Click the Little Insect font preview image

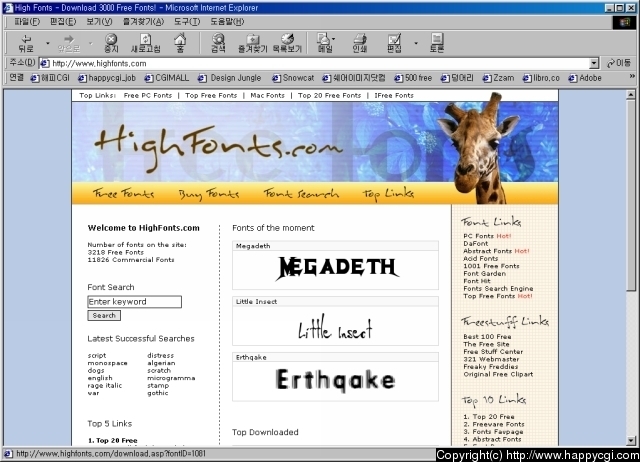pos(335,327)
